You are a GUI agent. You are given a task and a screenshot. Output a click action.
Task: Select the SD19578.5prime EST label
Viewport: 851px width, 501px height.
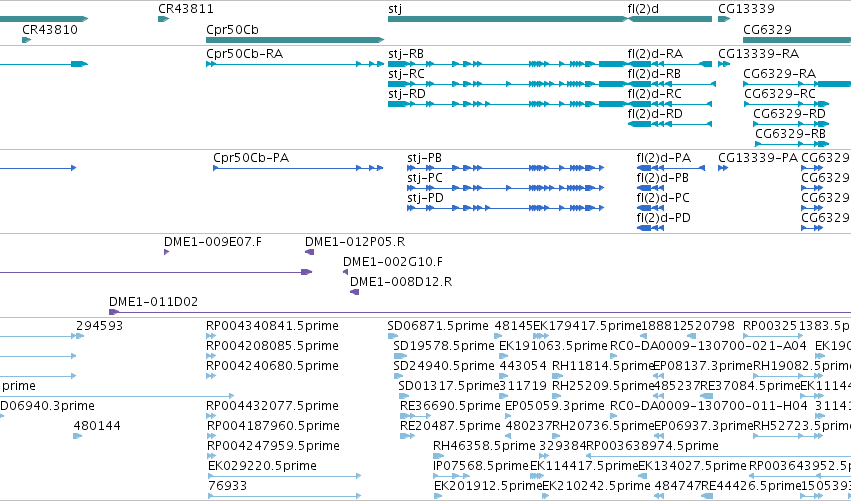click(x=443, y=346)
